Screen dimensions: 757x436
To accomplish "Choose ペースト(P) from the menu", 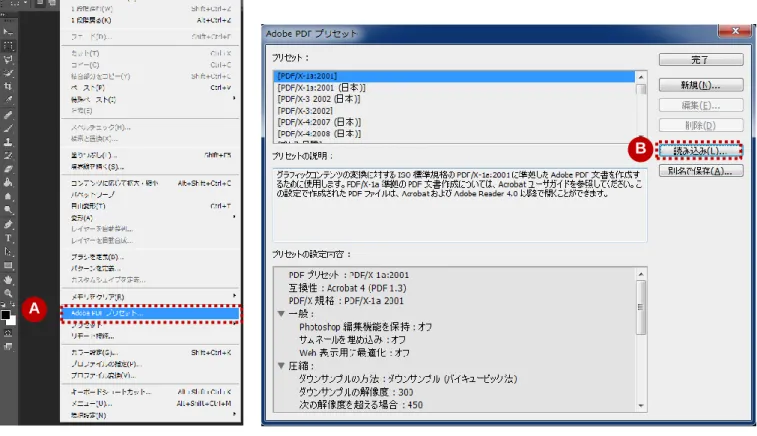I will click(150, 88).
